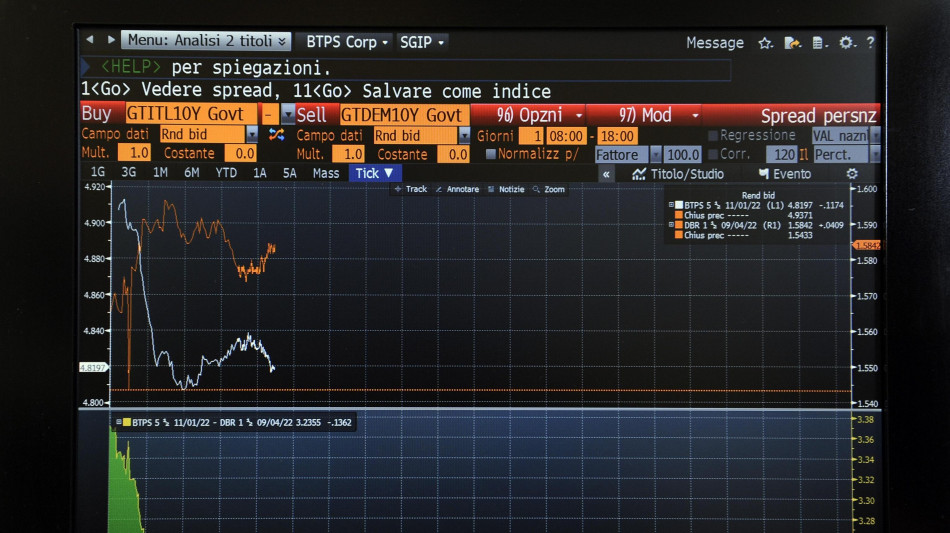Click the HELP command line
950x533 pixels.
(x=406, y=67)
